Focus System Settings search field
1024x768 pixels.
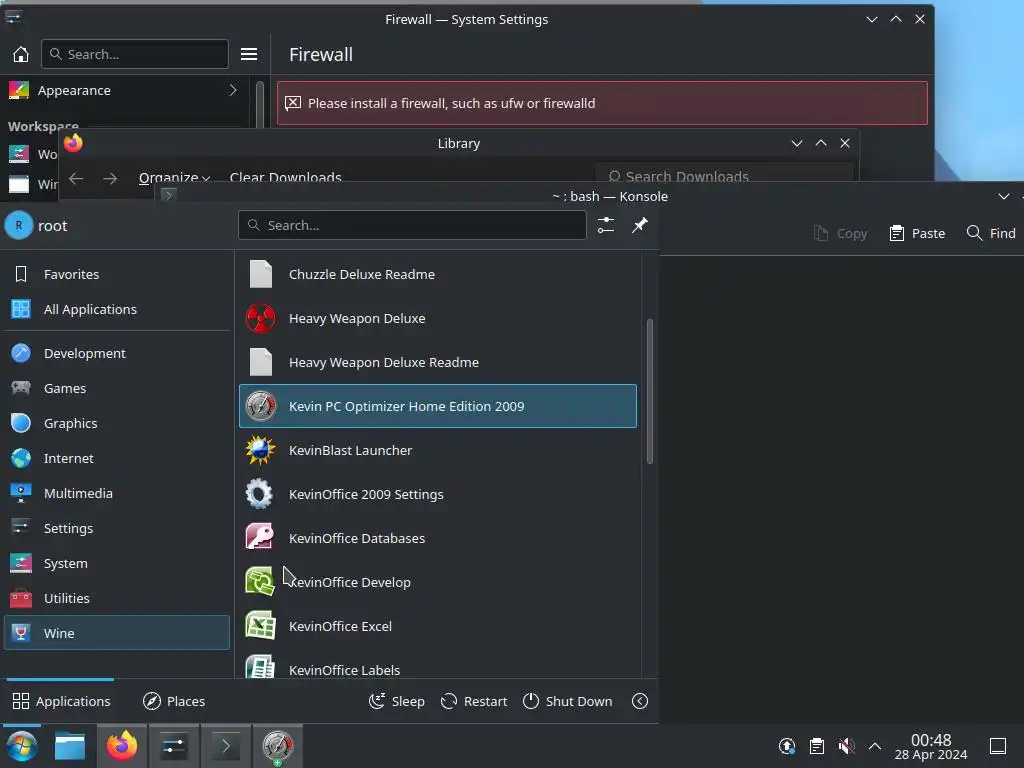[135, 54]
